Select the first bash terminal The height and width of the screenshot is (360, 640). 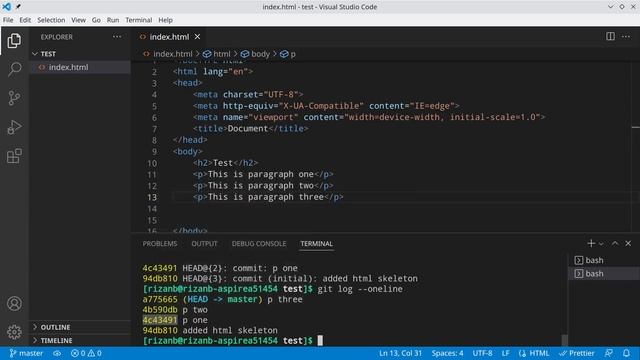pyautogui.click(x=604, y=260)
